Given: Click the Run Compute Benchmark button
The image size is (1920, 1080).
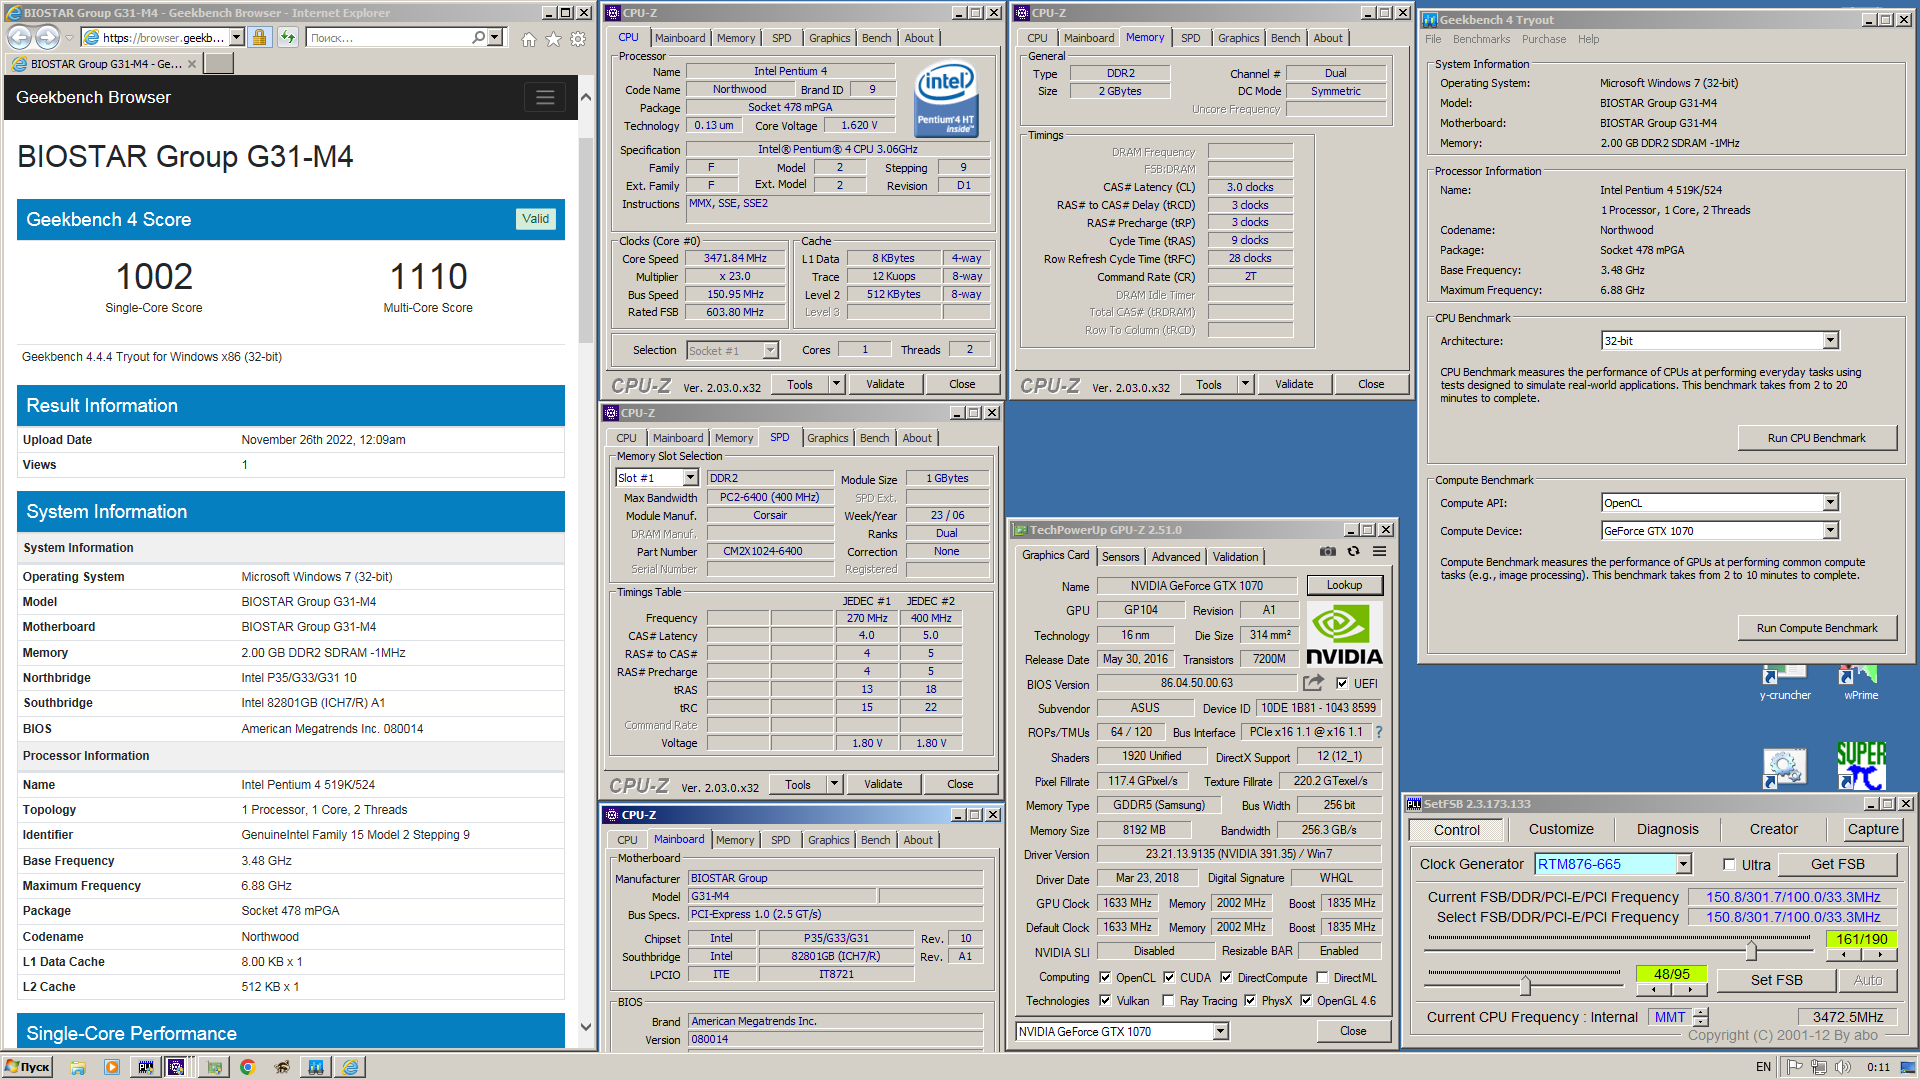Looking at the screenshot, I should point(1816,628).
